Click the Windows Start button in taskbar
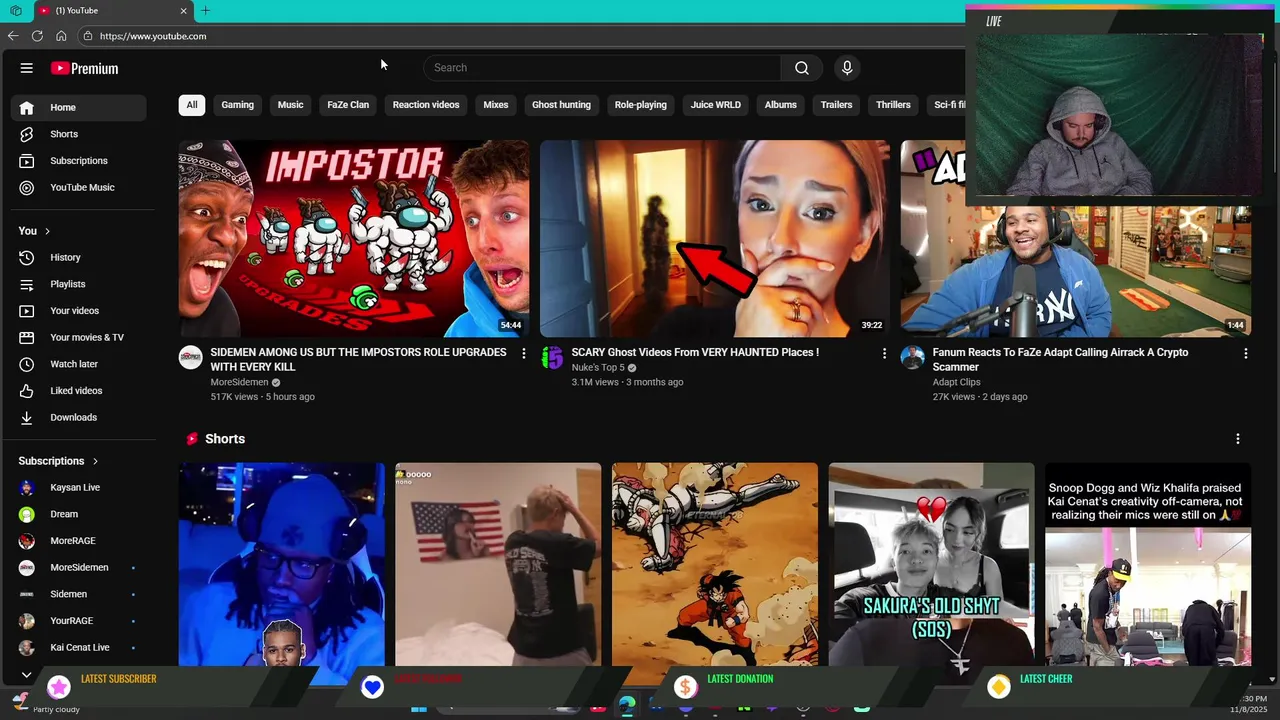 click(419, 708)
